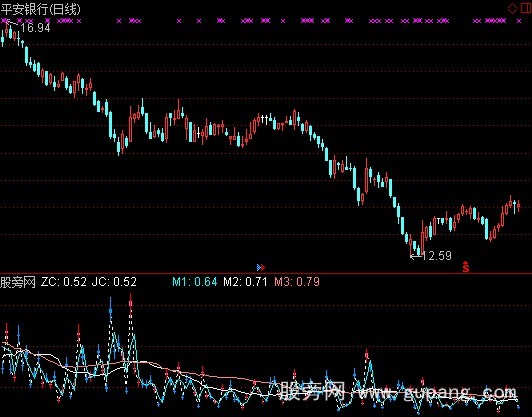The width and height of the screenshot is (532, 417).
Task: Click the ZC: 0.52 value
Action: click(63, 282)
